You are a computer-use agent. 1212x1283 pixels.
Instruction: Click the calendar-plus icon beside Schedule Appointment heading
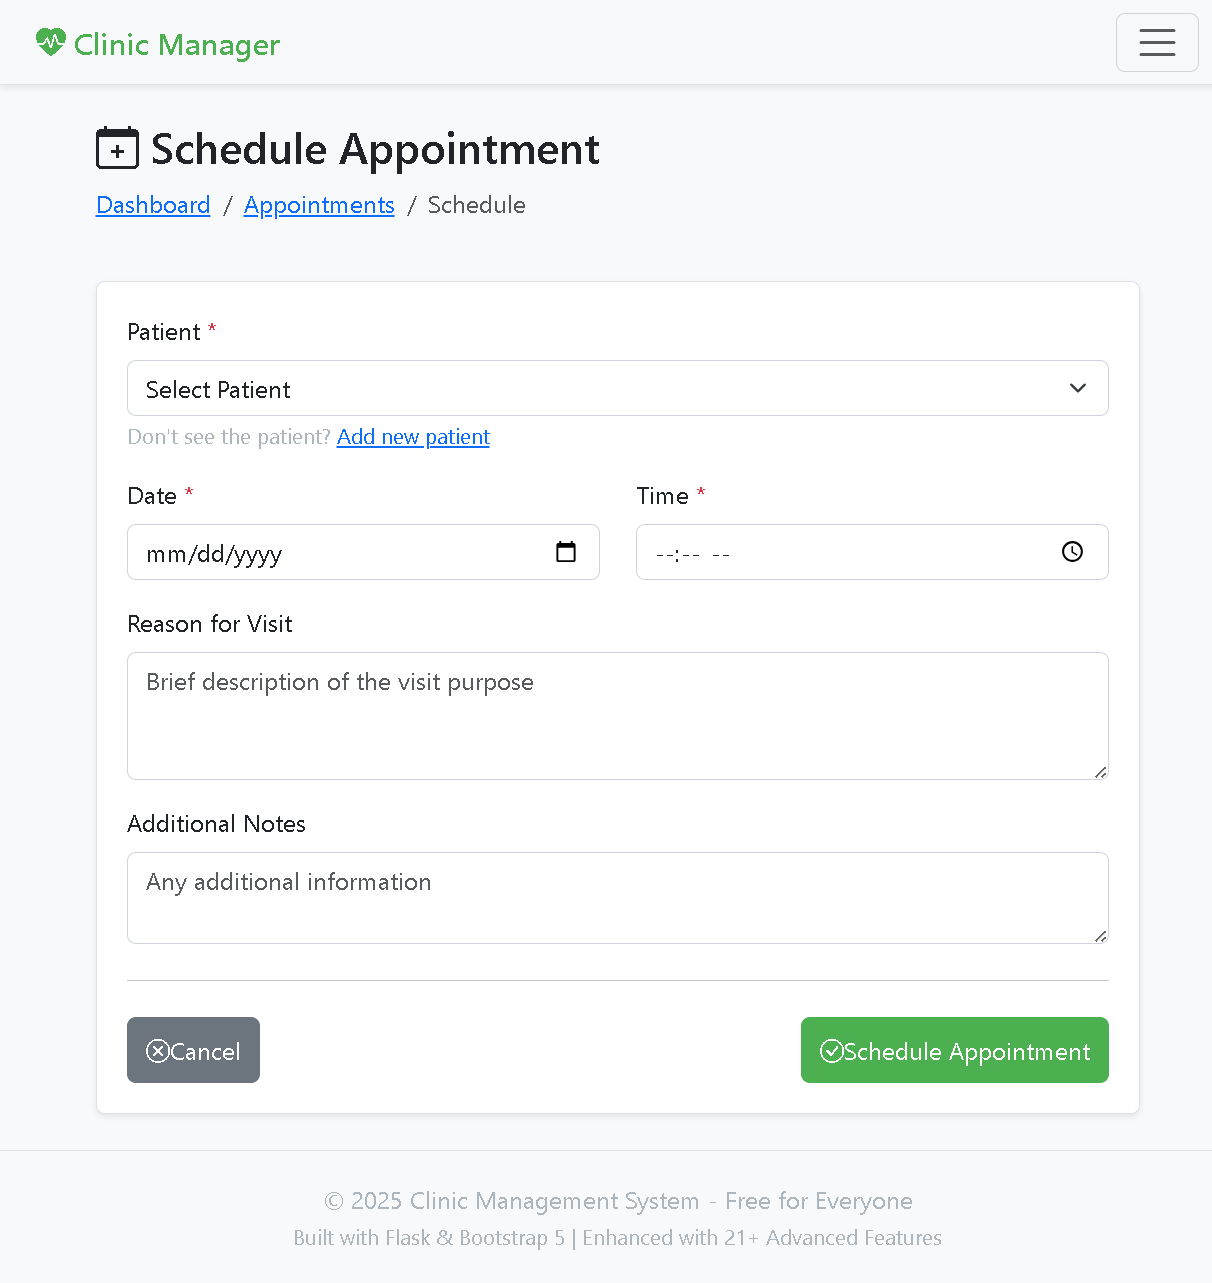(117, 147)
